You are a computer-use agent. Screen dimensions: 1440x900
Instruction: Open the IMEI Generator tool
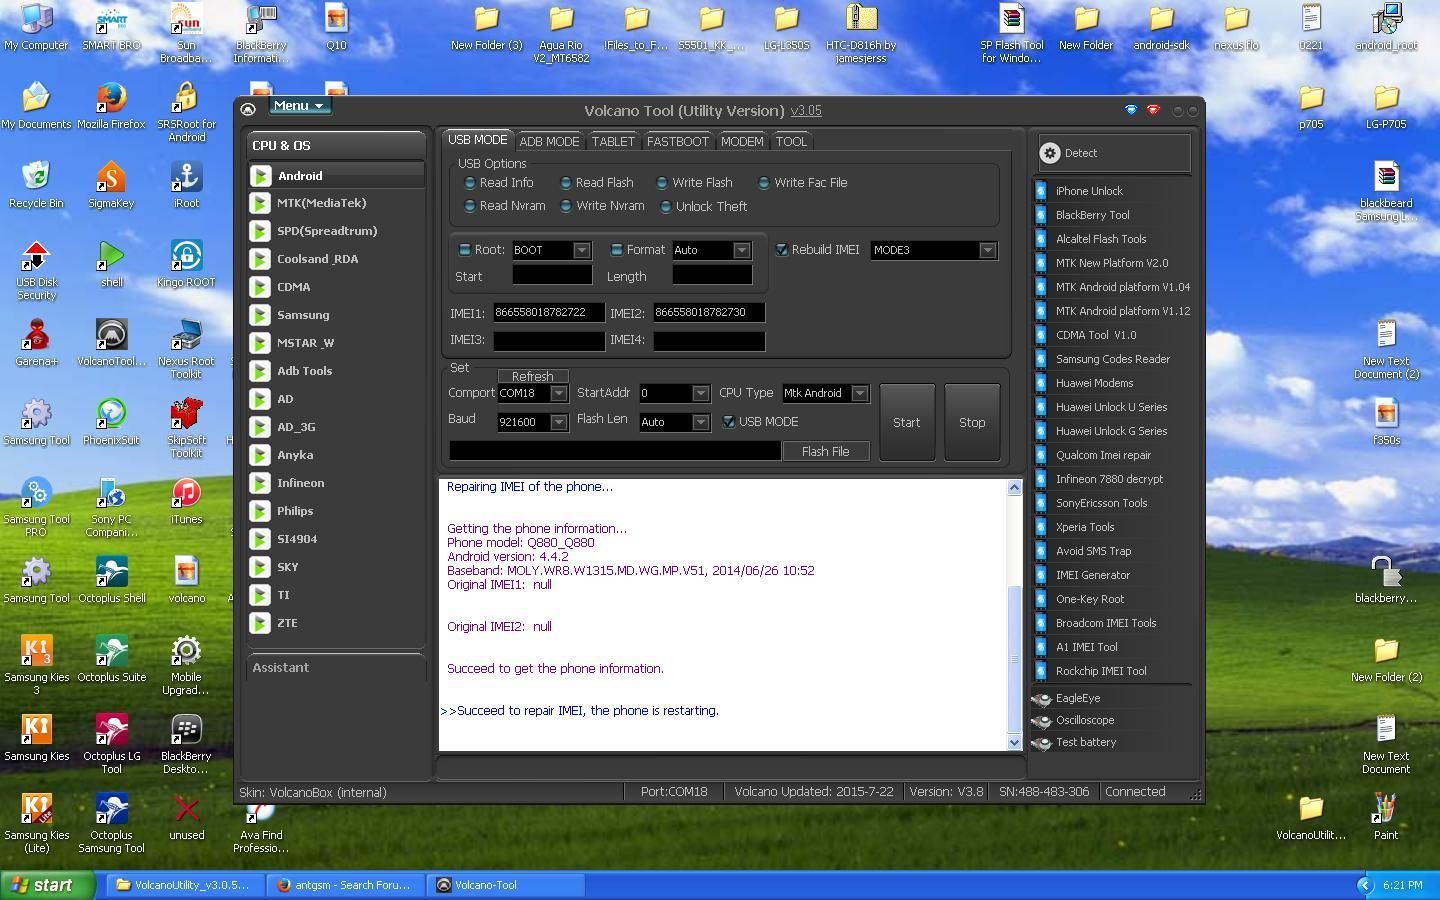[x=1092, y=575]
